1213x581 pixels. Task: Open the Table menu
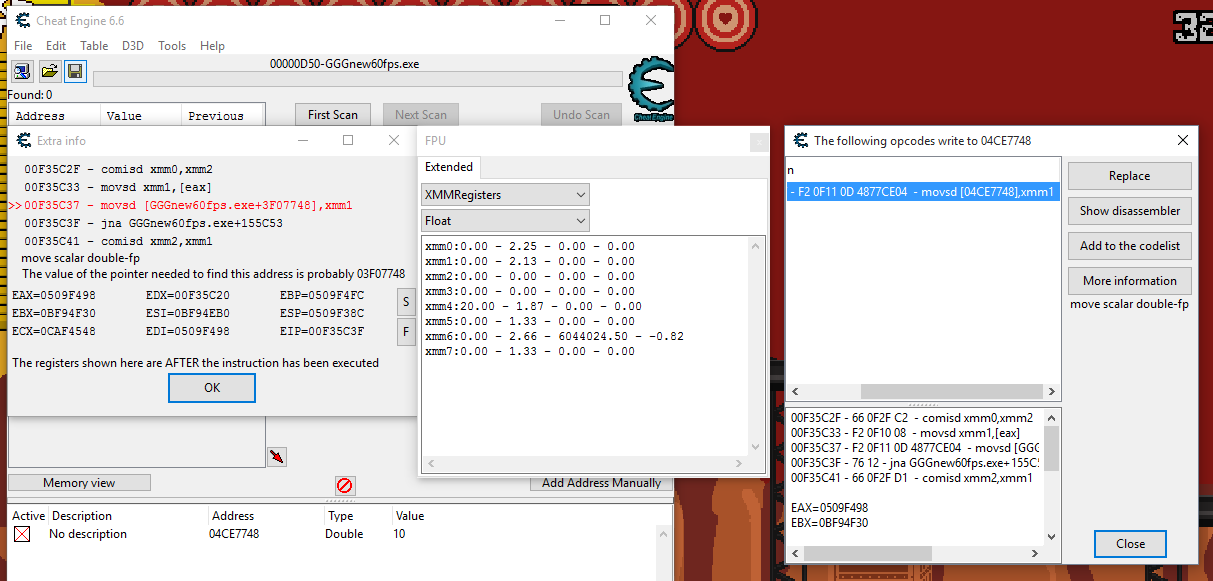pyautogui.click(x=94, y=45)
